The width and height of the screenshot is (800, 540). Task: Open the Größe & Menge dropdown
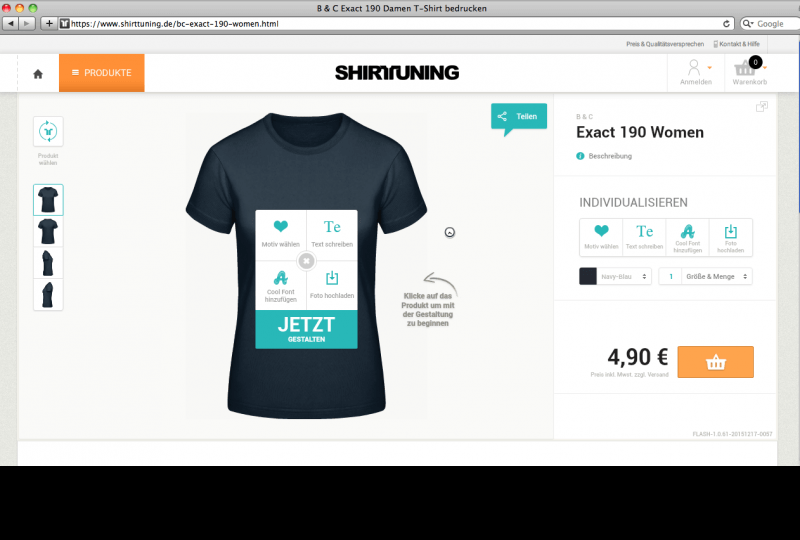click(716, 276)
